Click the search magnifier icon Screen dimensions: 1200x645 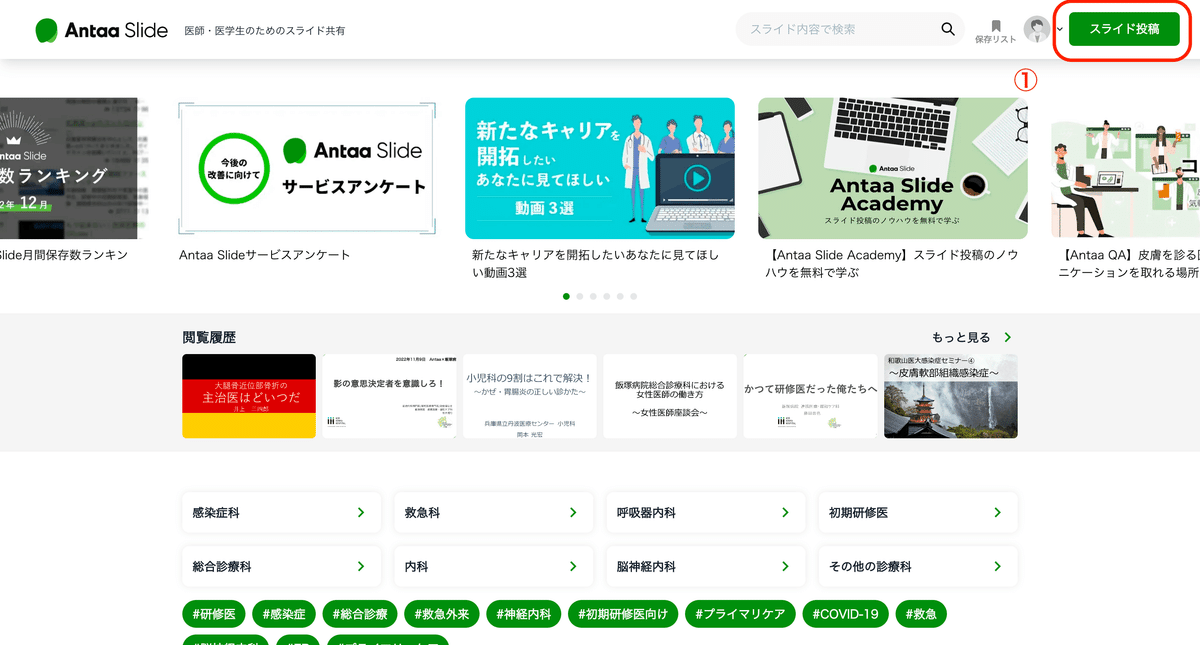(947, 29)
